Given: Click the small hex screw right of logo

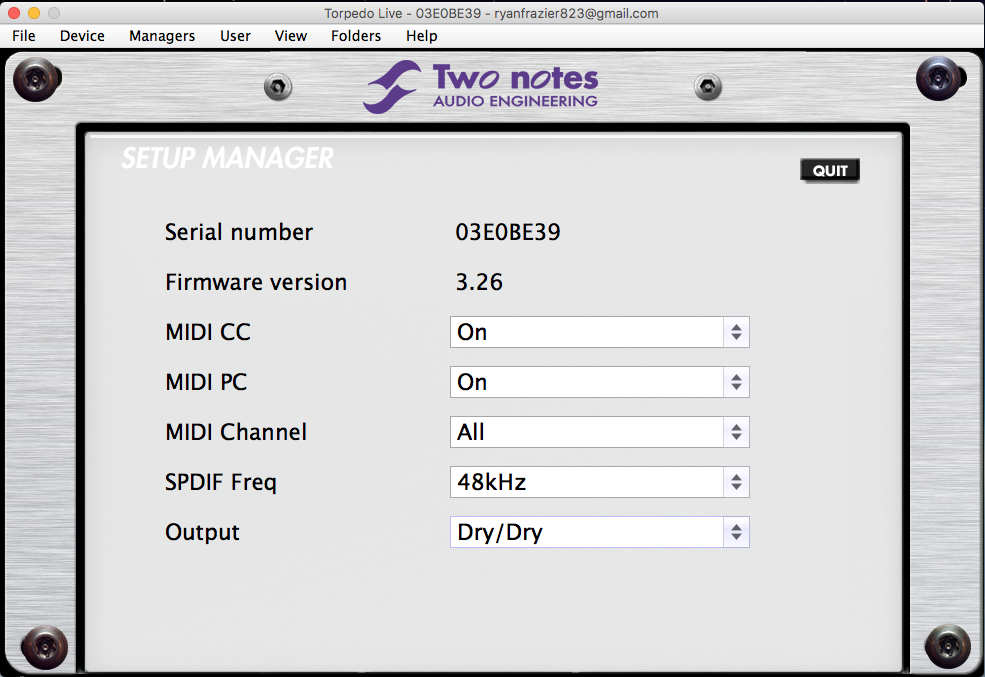Looking at the screenshot, I should (x=708, y=87).
